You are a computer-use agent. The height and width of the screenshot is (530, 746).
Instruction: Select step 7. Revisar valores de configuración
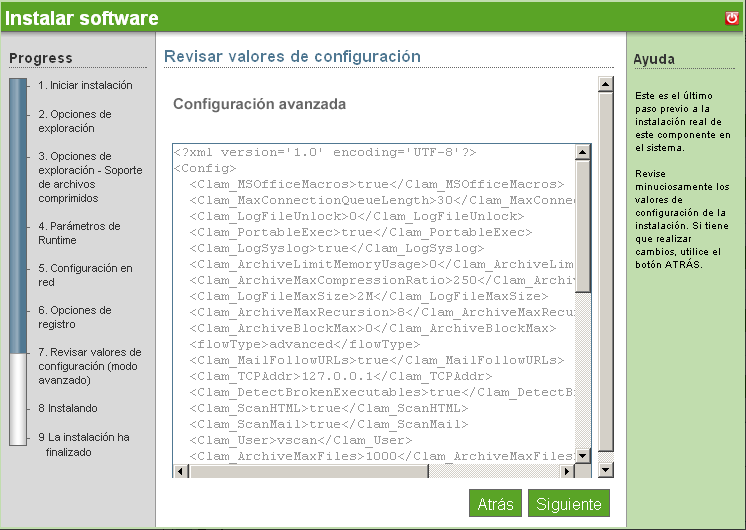pos(89,366)
